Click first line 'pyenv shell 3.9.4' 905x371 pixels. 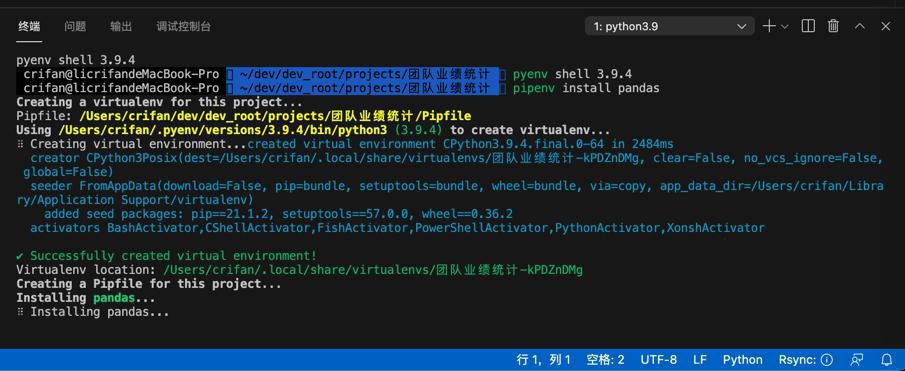click(76, 60)
